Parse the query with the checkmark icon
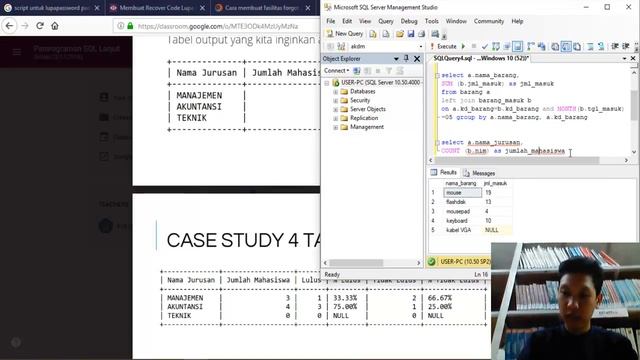Image resolution: width=640 pixels, height=360 pixels. pyautogui.click(x=485, y=47)
